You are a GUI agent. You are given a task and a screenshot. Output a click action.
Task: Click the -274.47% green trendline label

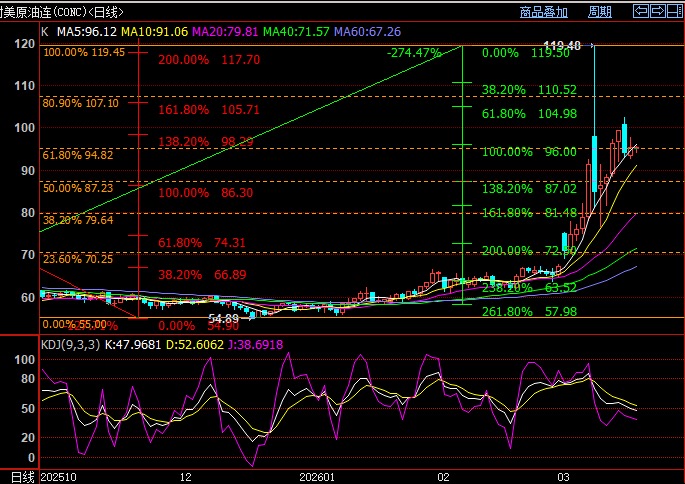[x=414, y=52]
